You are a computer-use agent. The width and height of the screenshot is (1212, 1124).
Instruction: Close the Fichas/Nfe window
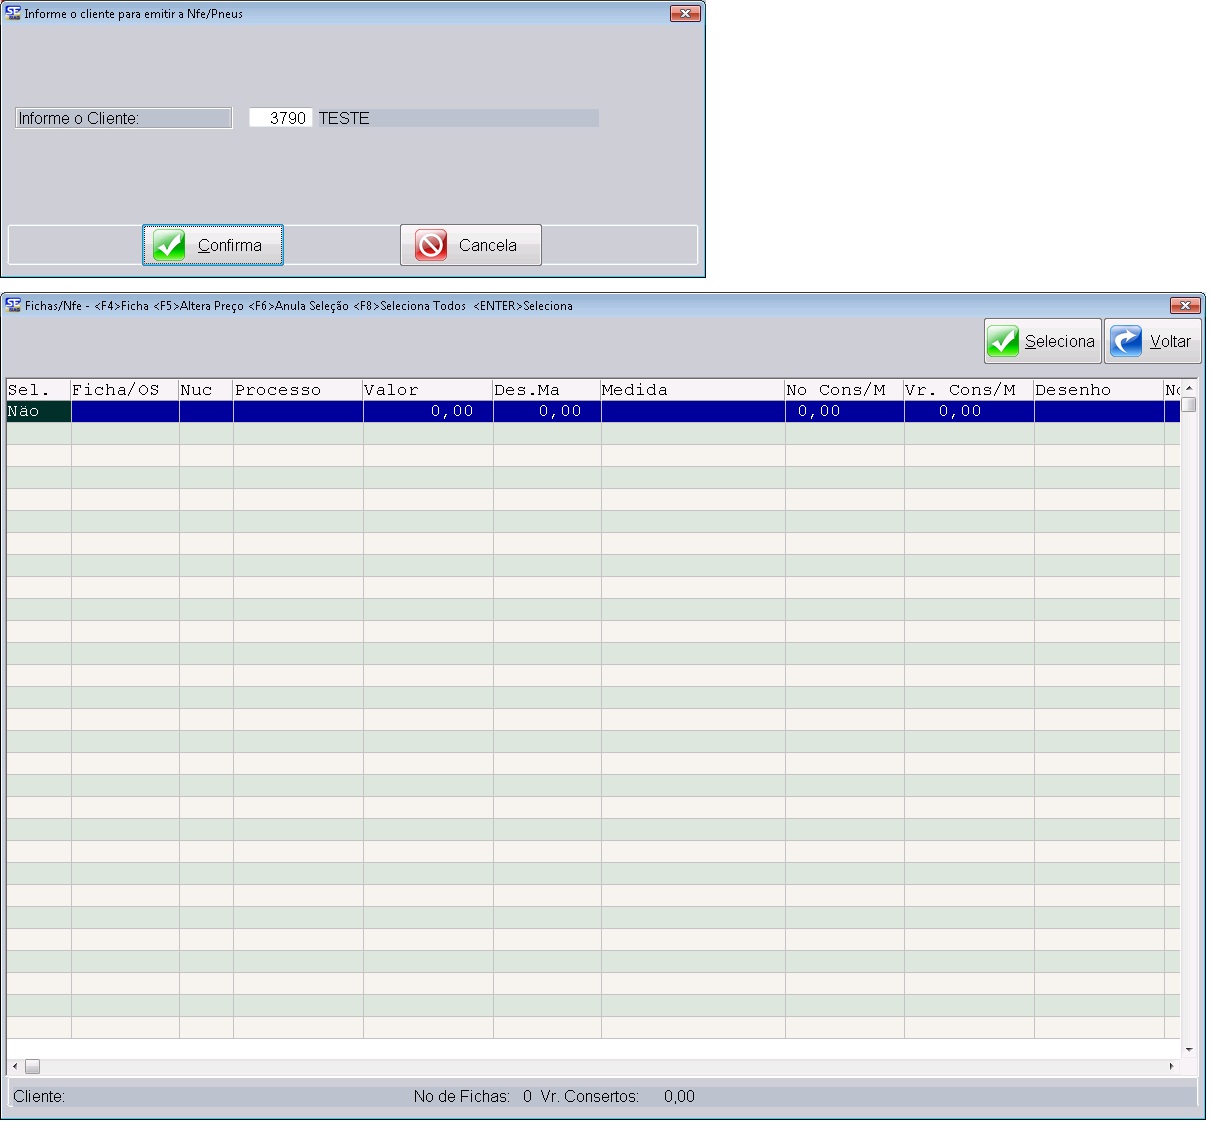click(1185, 305)
